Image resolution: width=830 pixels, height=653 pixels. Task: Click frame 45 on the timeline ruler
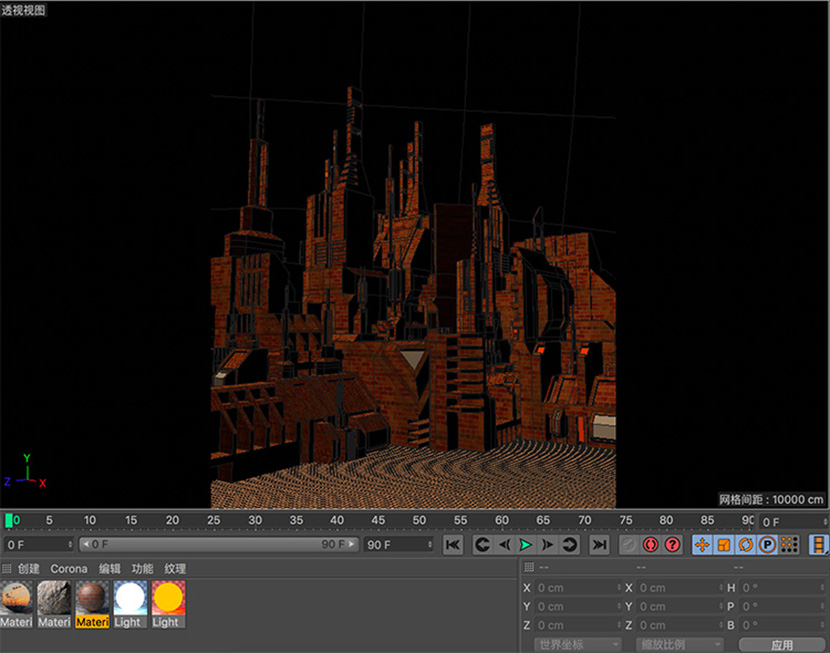378,521
